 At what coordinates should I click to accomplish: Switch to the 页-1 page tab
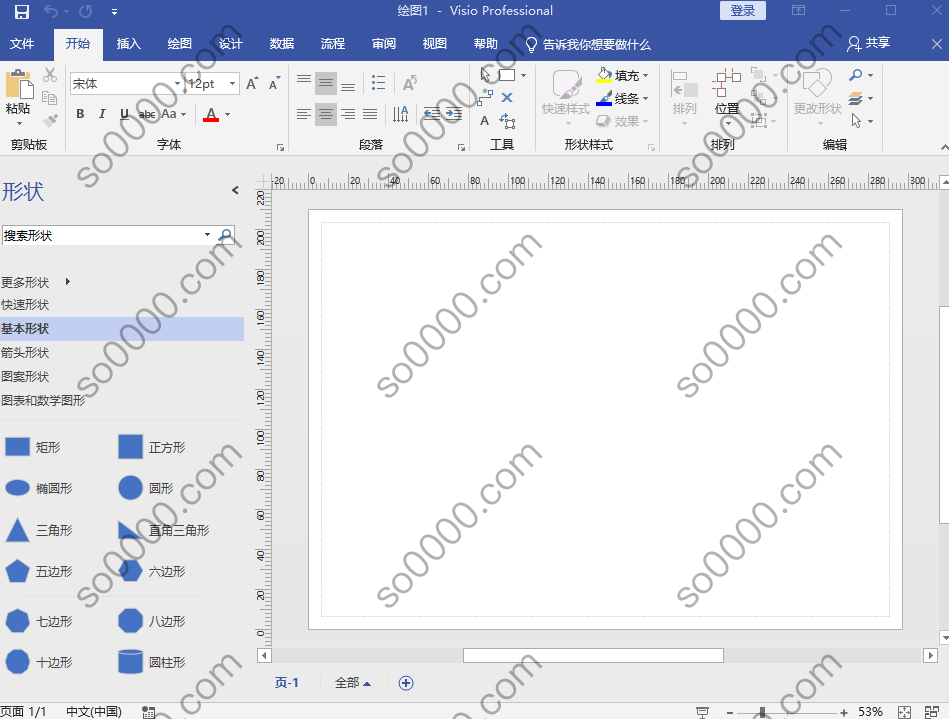(287, 683)
